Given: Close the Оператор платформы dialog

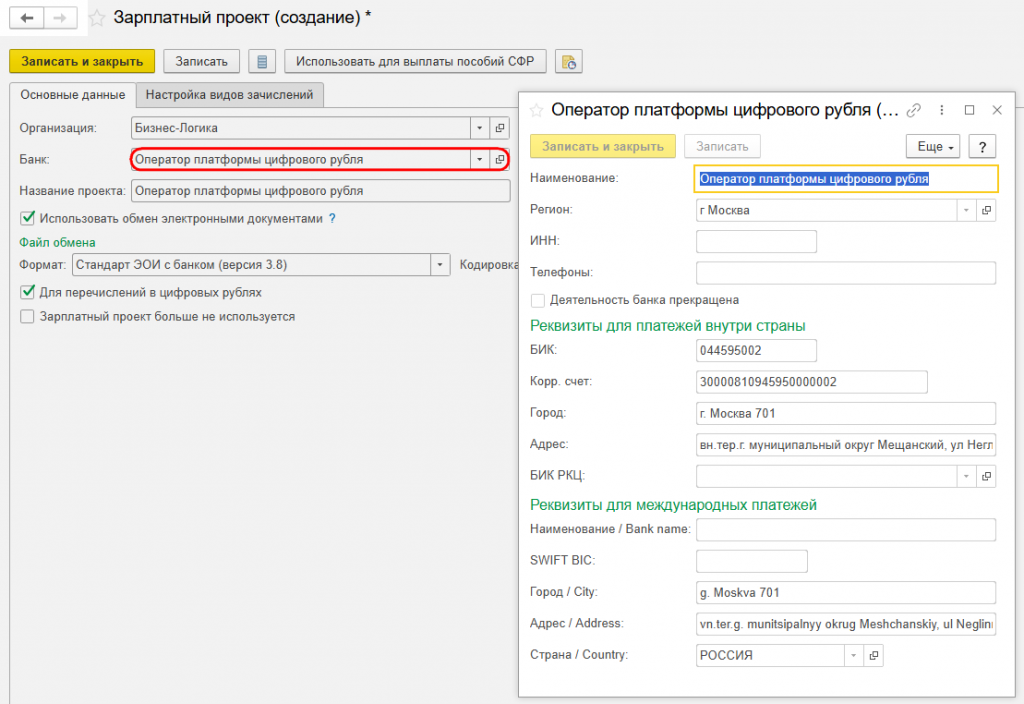Looking at the screenshot, I should [997, 110].
